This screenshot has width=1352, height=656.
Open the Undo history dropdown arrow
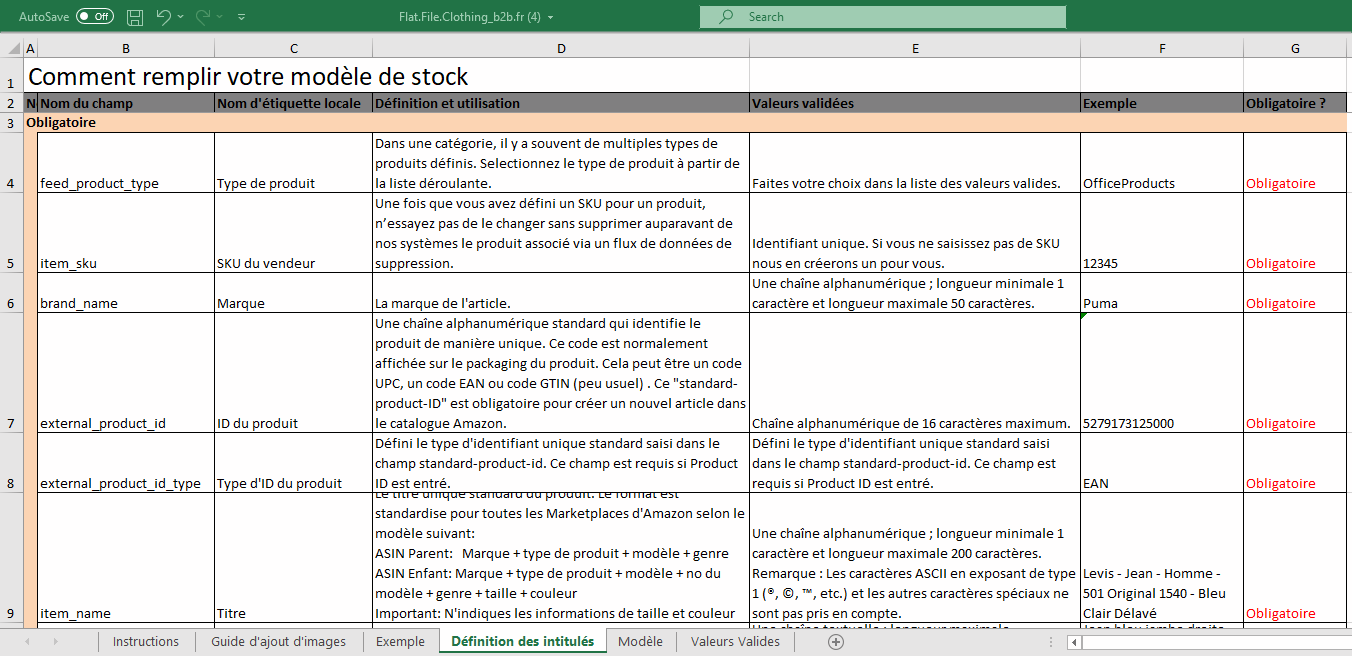[x=180, y=17]
